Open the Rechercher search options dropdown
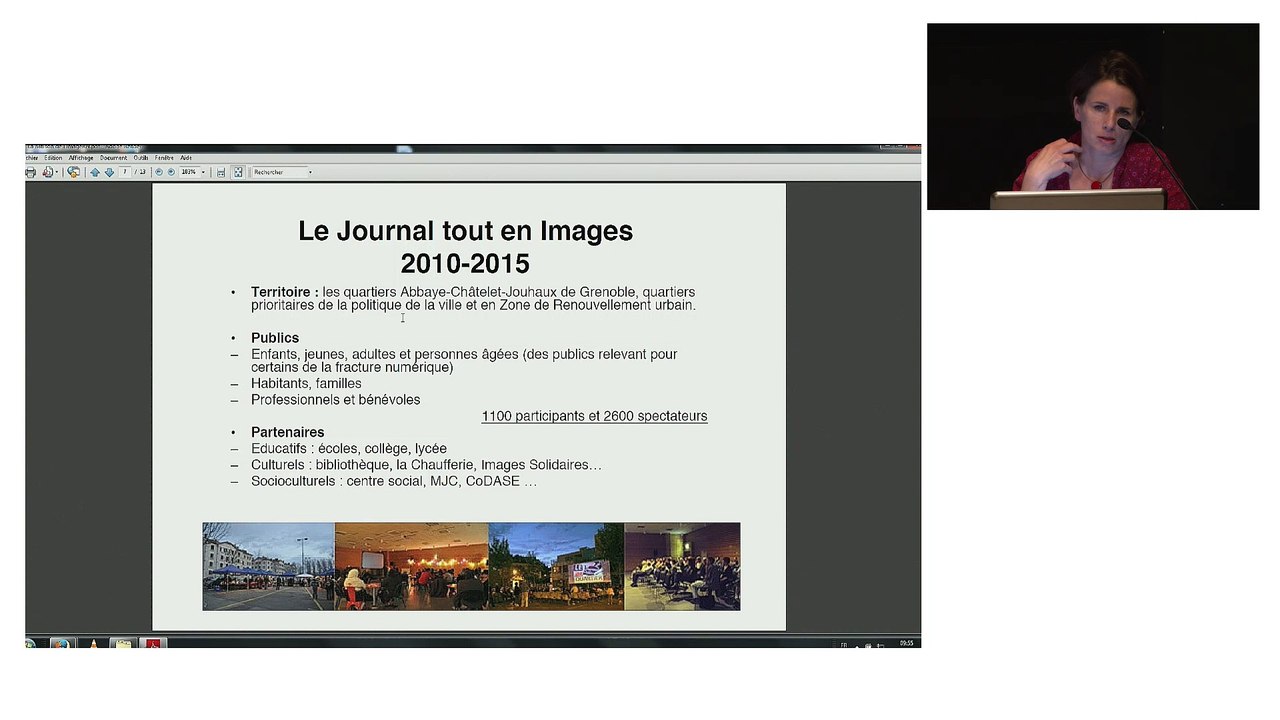Viewport: 1280px width, 720px height. coord(310,172)
